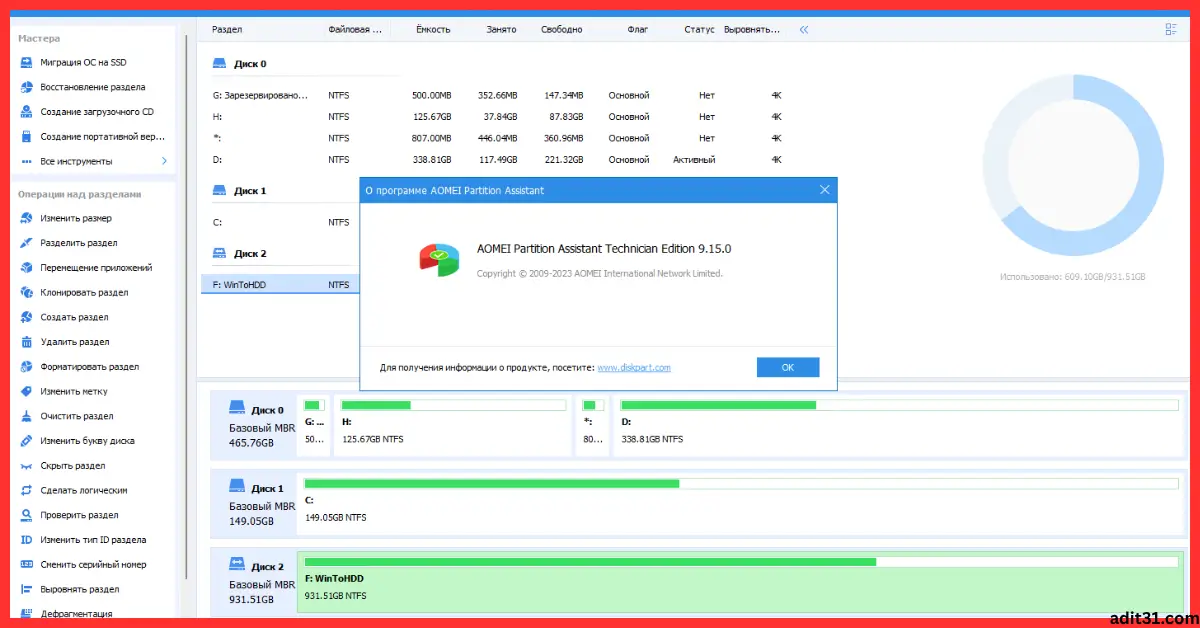Click the Change drive letter icon

coord(28,441)
